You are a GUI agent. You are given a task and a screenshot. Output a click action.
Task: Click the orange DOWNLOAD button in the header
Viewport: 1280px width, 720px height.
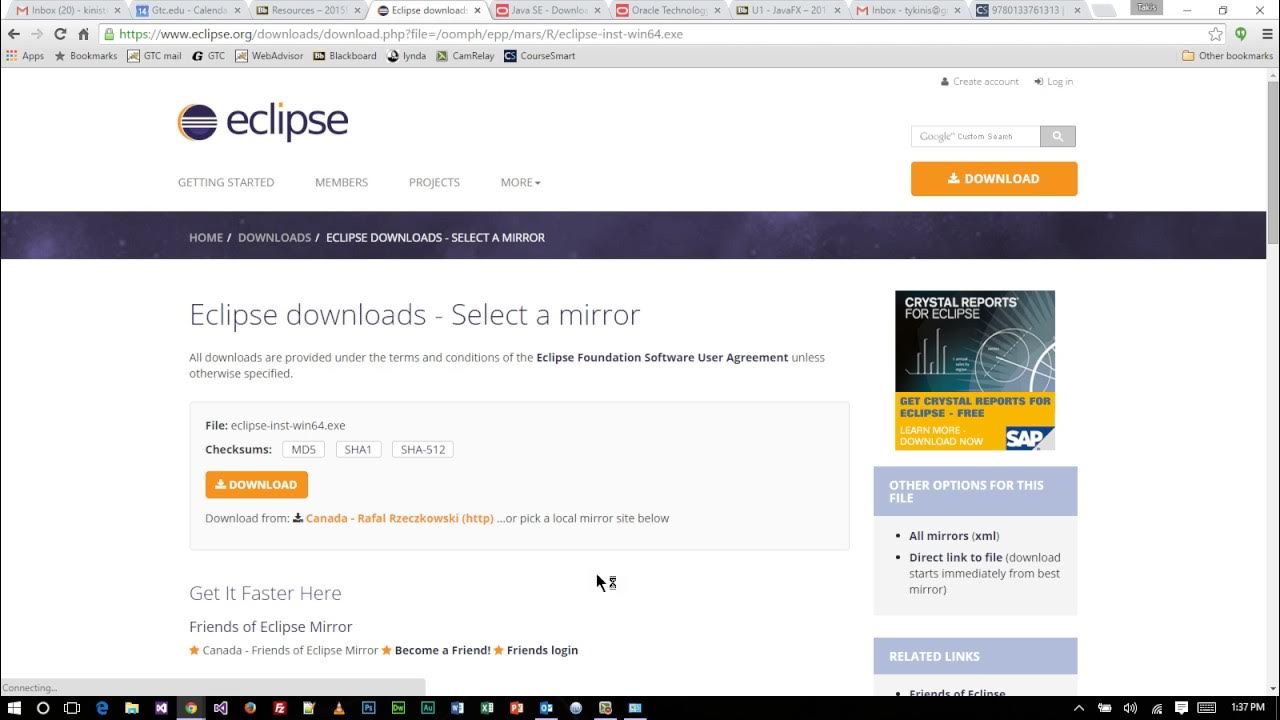coord(994,179)
